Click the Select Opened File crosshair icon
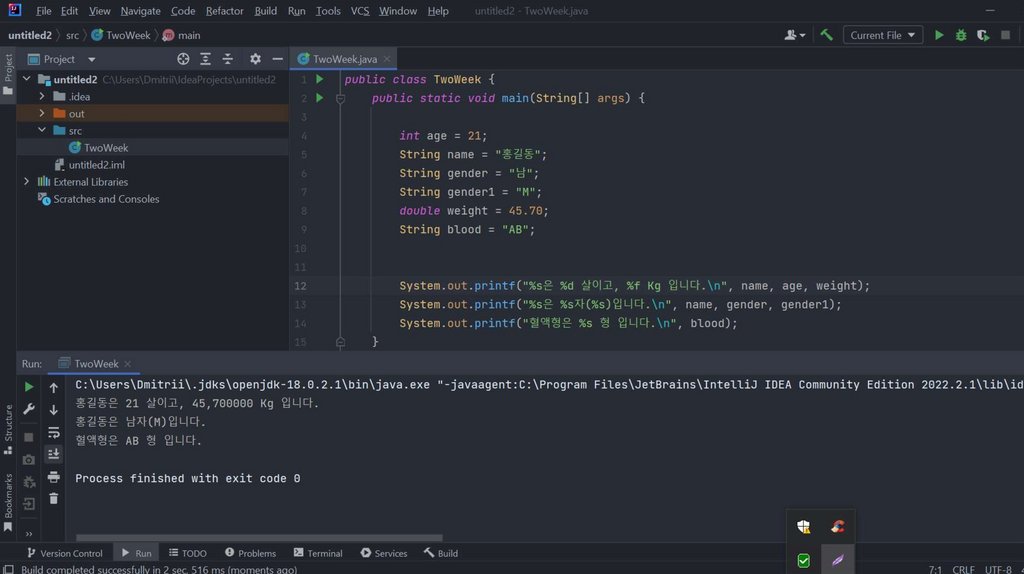The height and width of the screenshot is (574, 1024). 183,59
